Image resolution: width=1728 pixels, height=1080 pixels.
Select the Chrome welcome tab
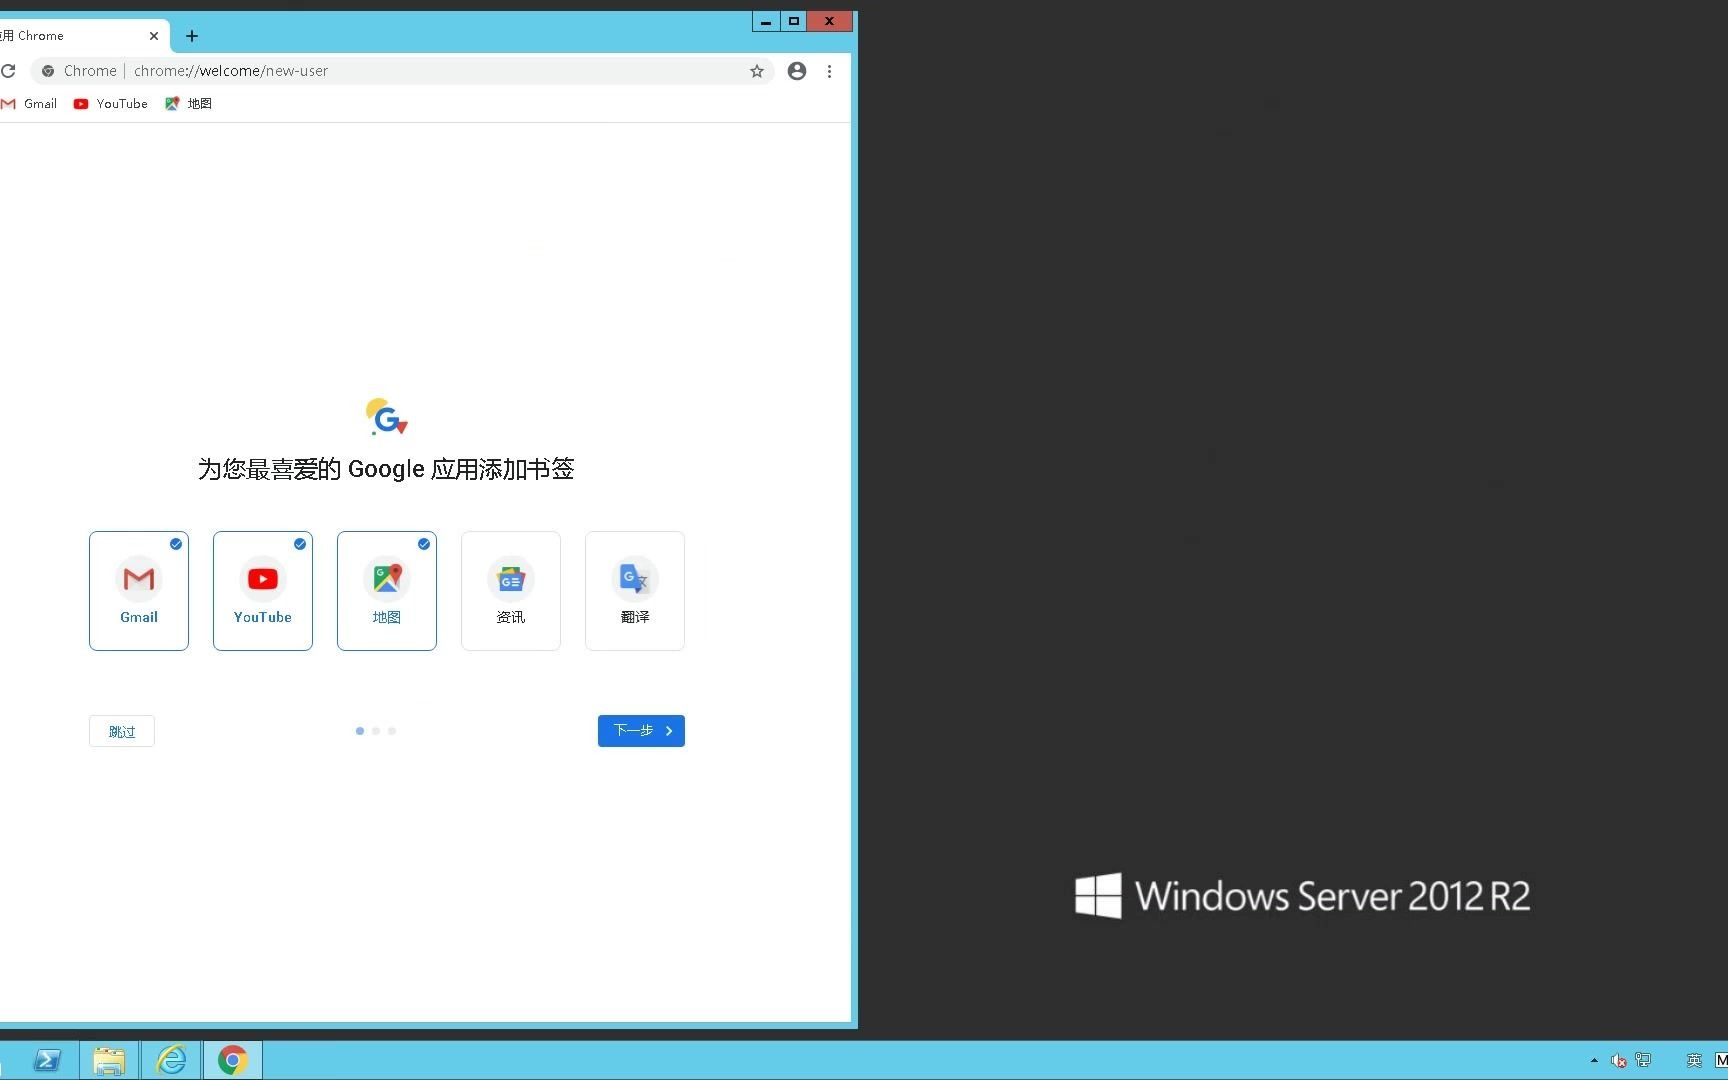(x=82, y=36)
